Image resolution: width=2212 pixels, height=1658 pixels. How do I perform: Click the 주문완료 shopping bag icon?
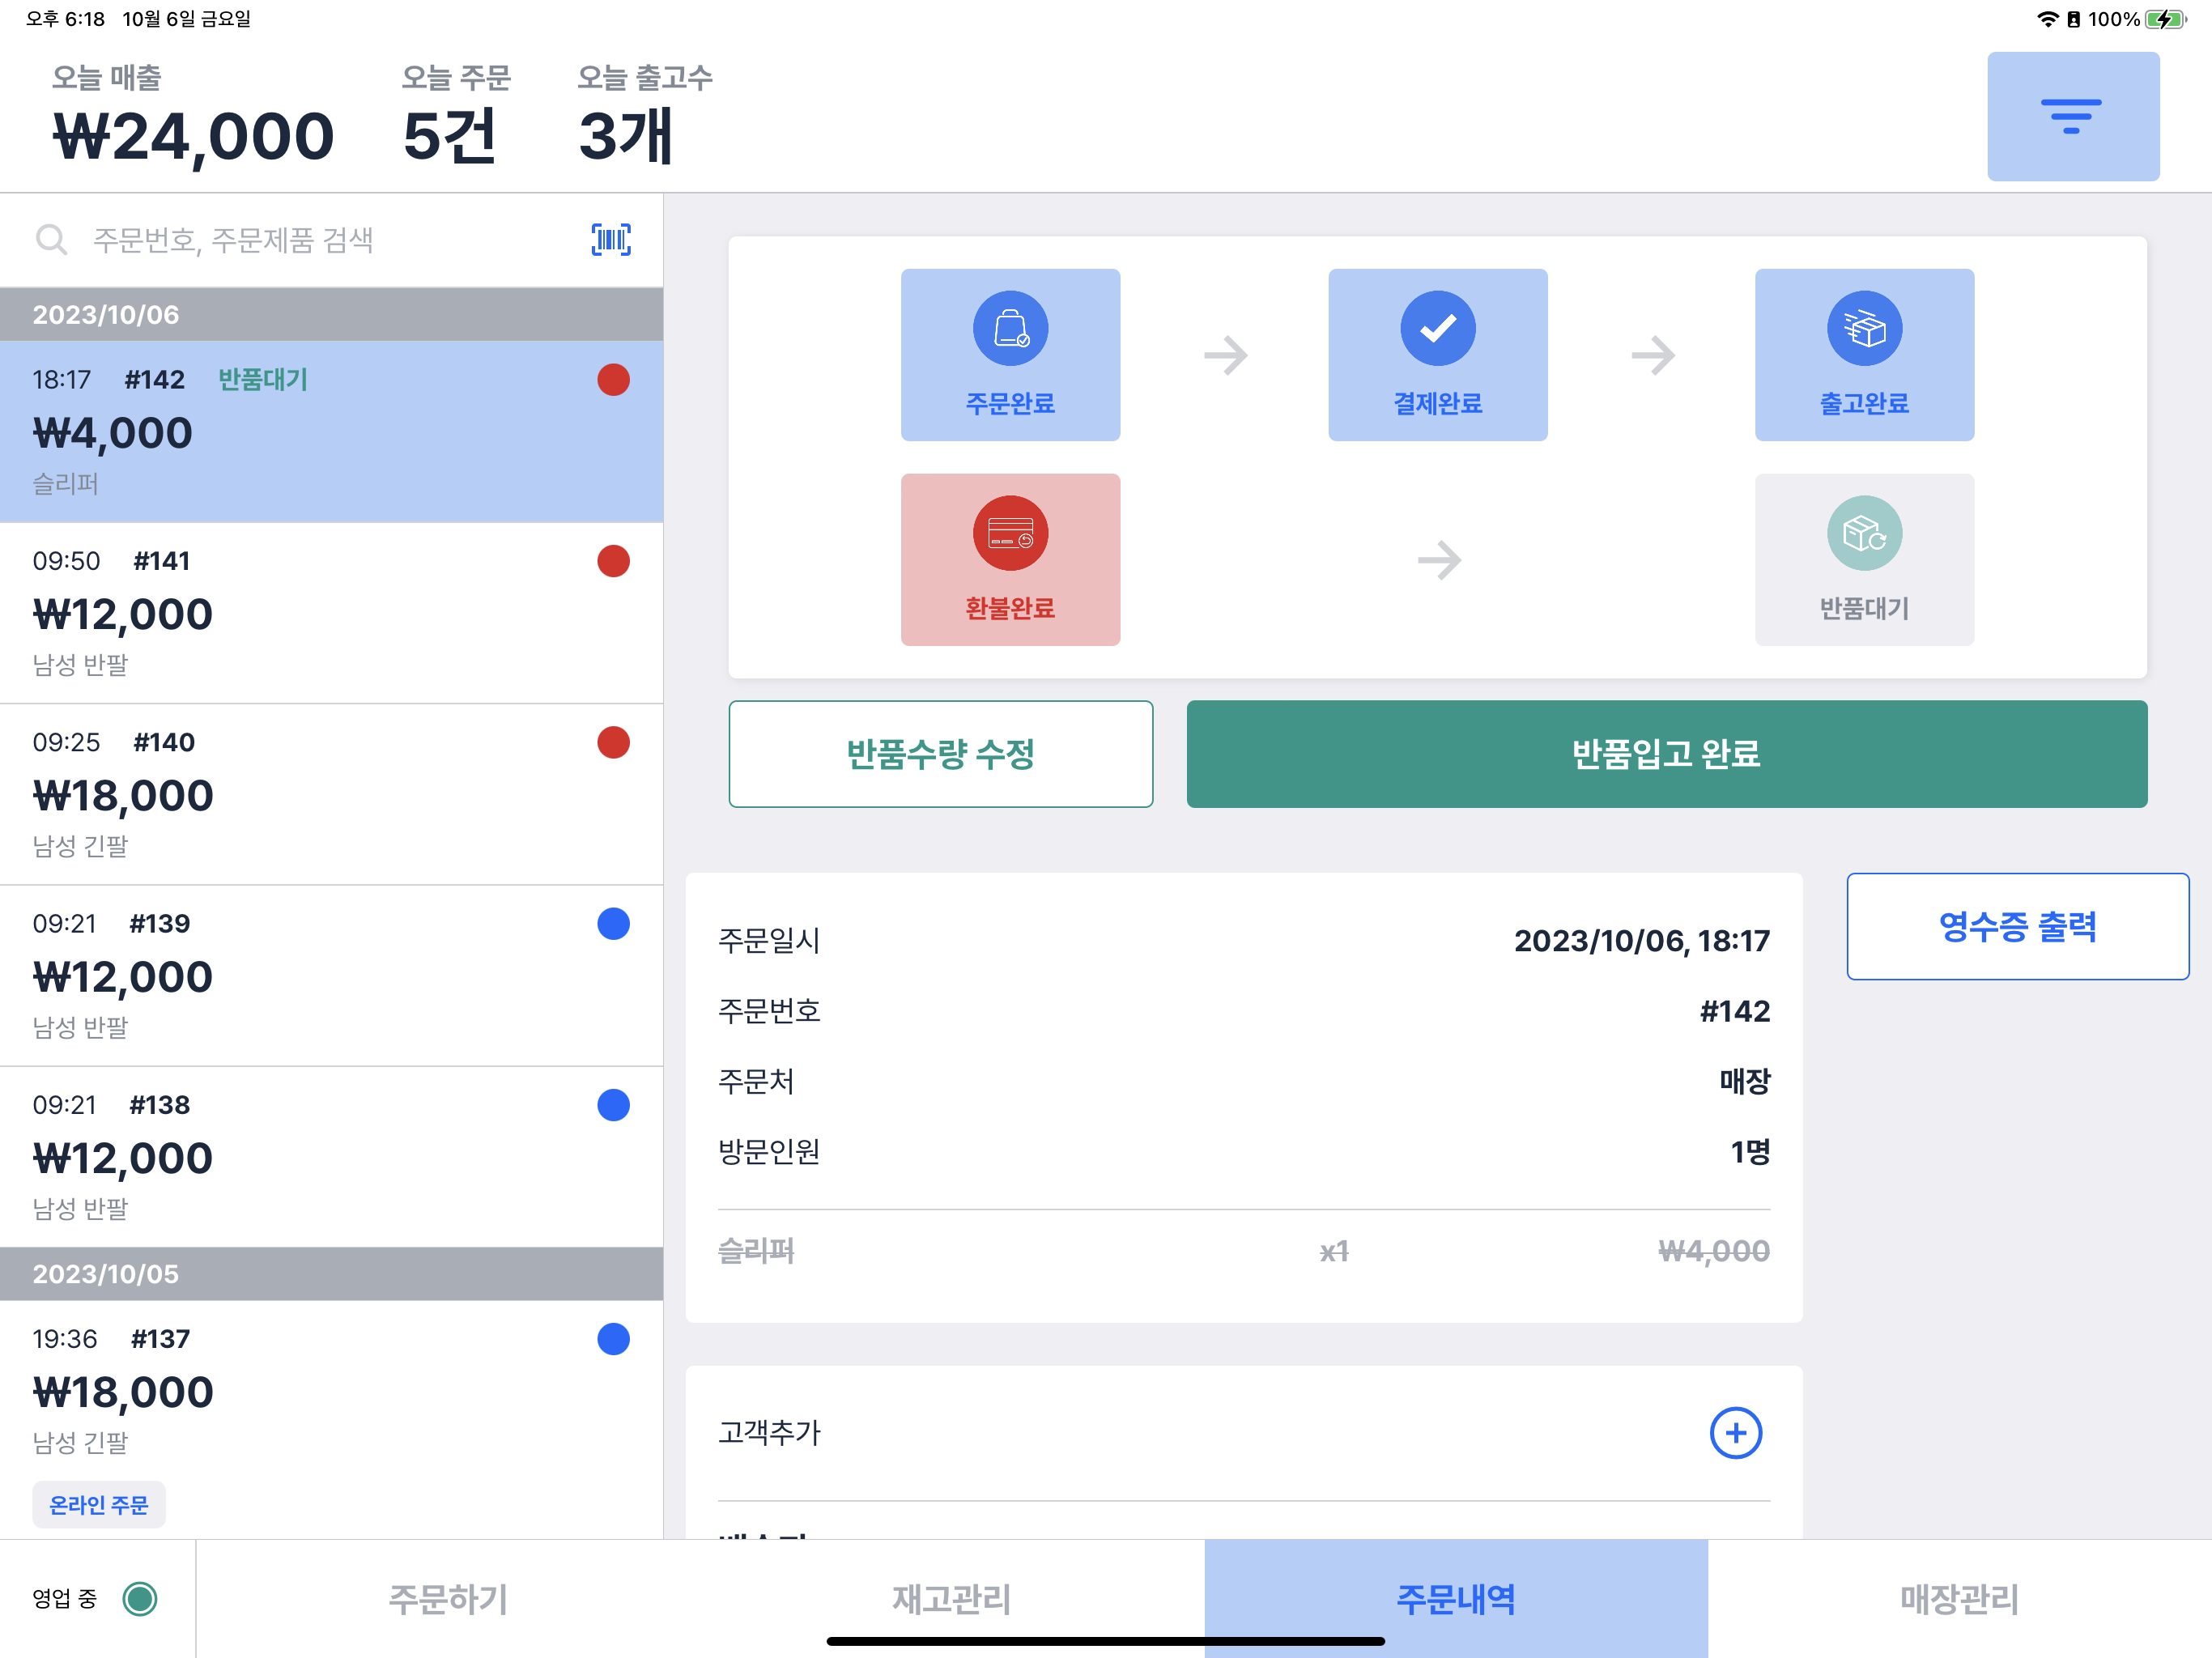click(1010, 329)
